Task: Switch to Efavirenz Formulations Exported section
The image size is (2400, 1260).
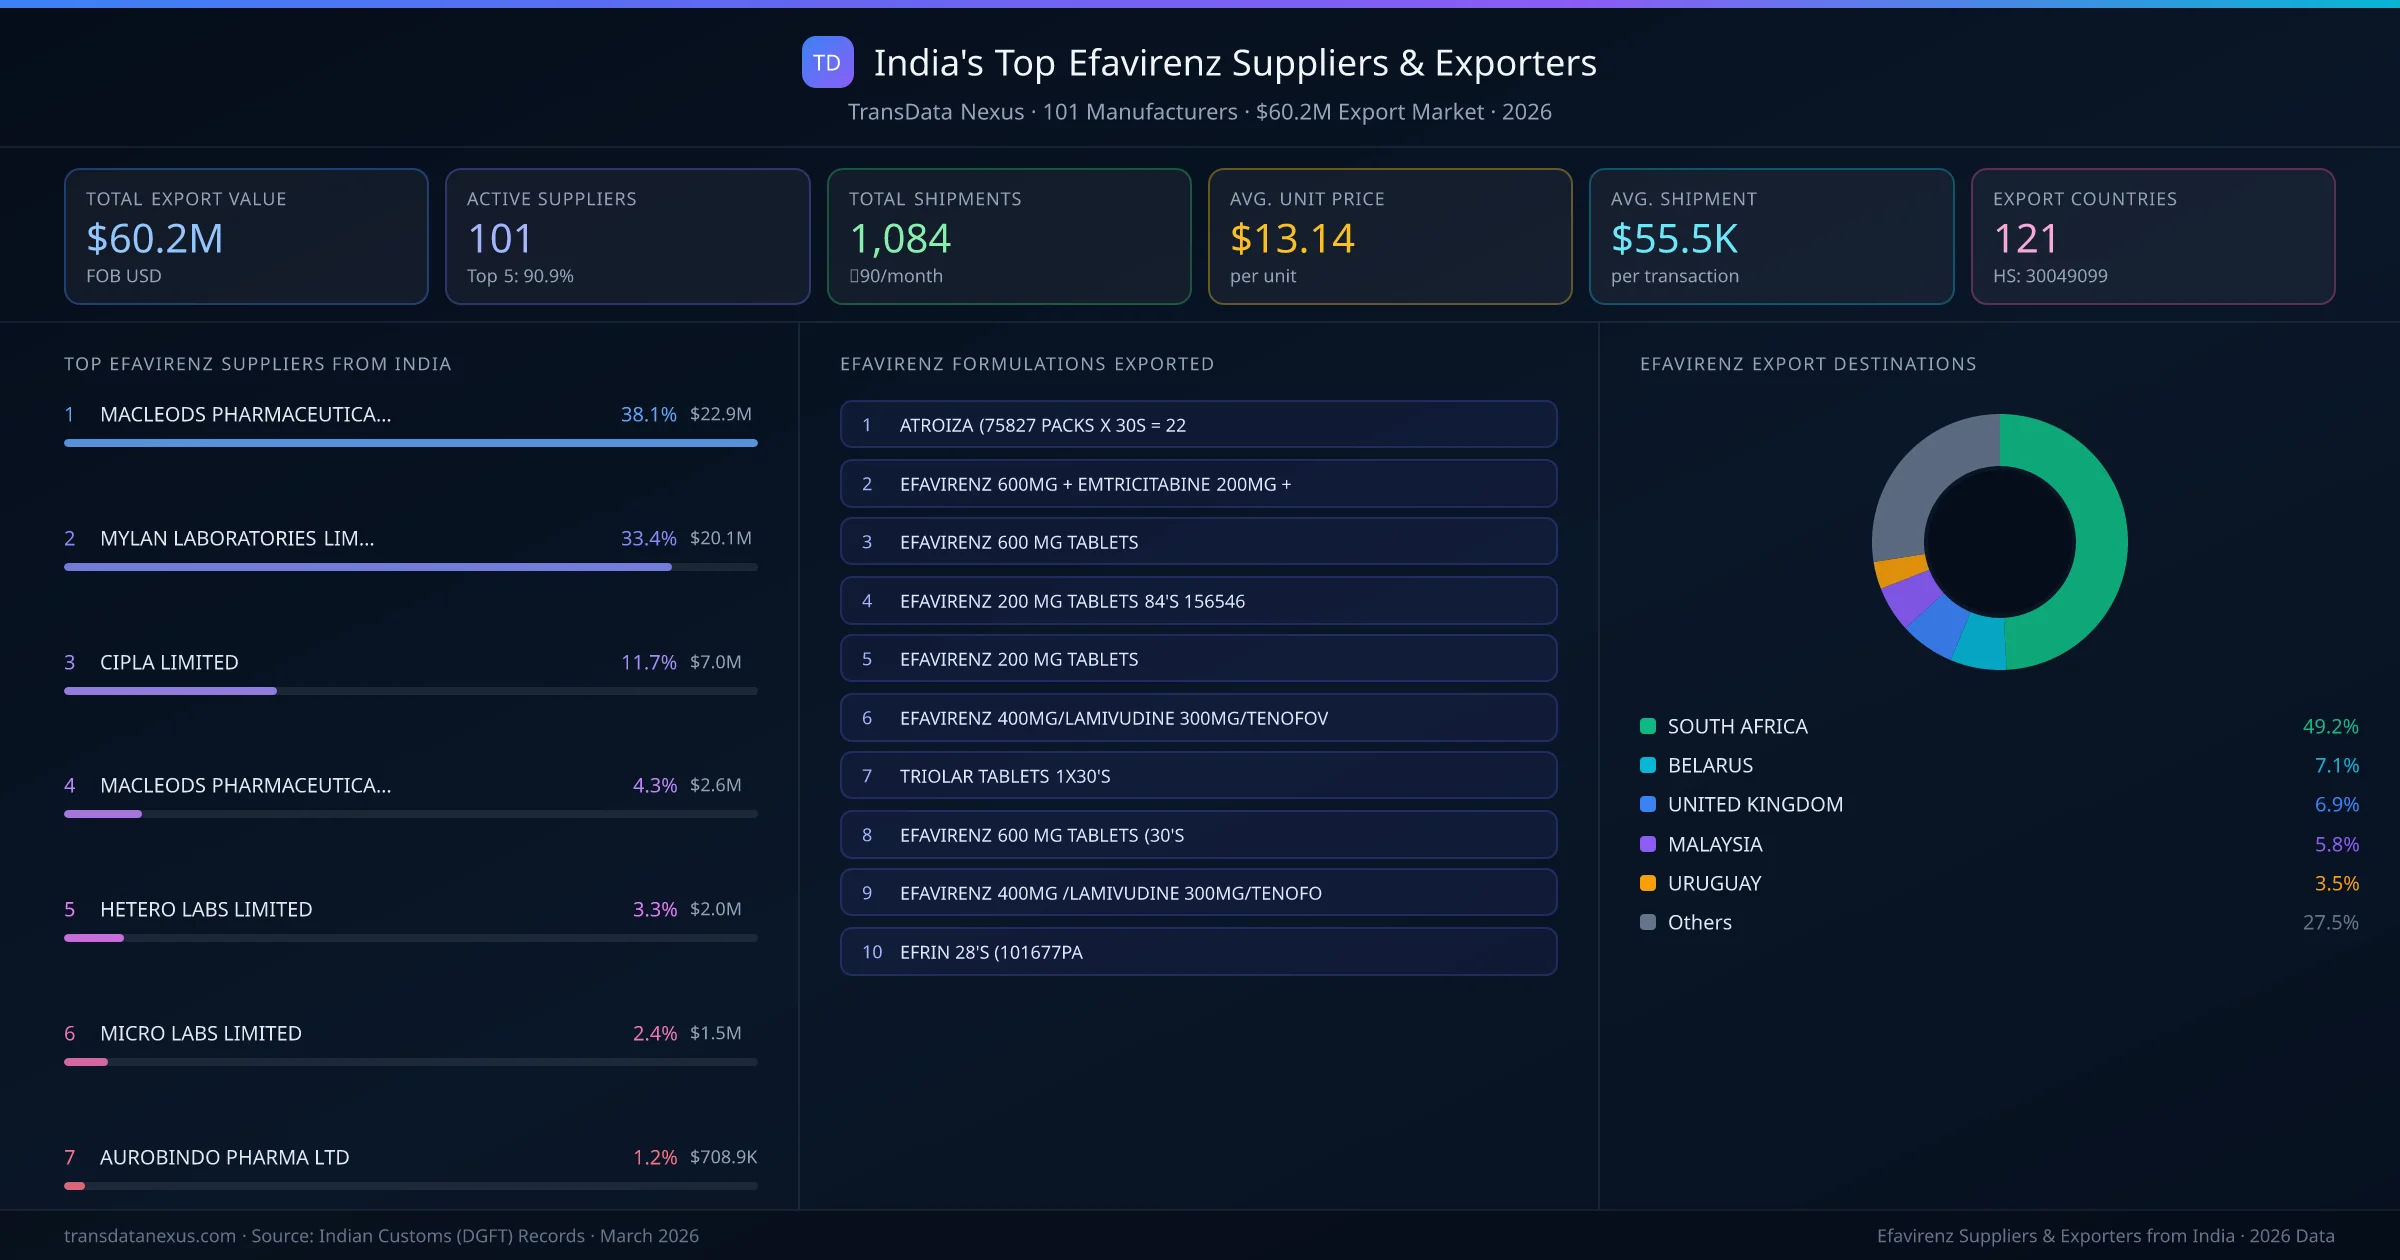Action: [x=1027, y=364]
